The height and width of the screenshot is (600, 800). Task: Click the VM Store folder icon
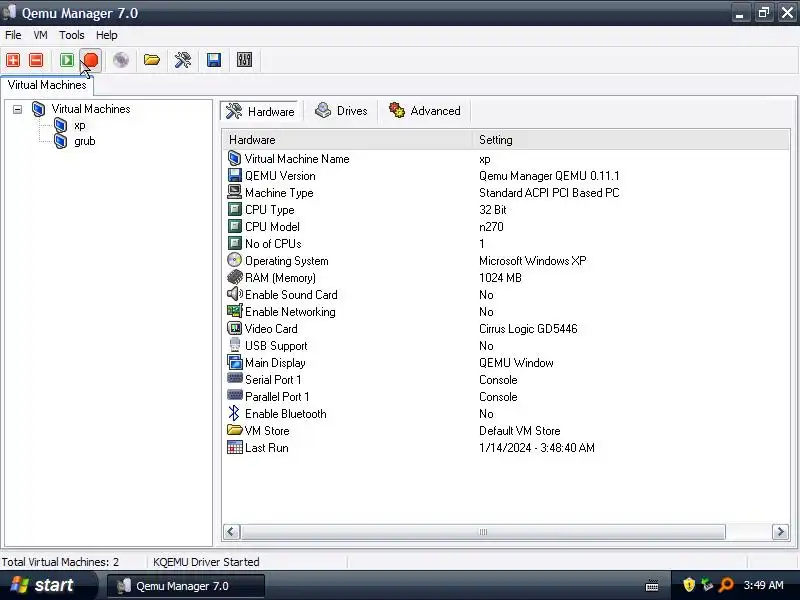tap(235, 430)
